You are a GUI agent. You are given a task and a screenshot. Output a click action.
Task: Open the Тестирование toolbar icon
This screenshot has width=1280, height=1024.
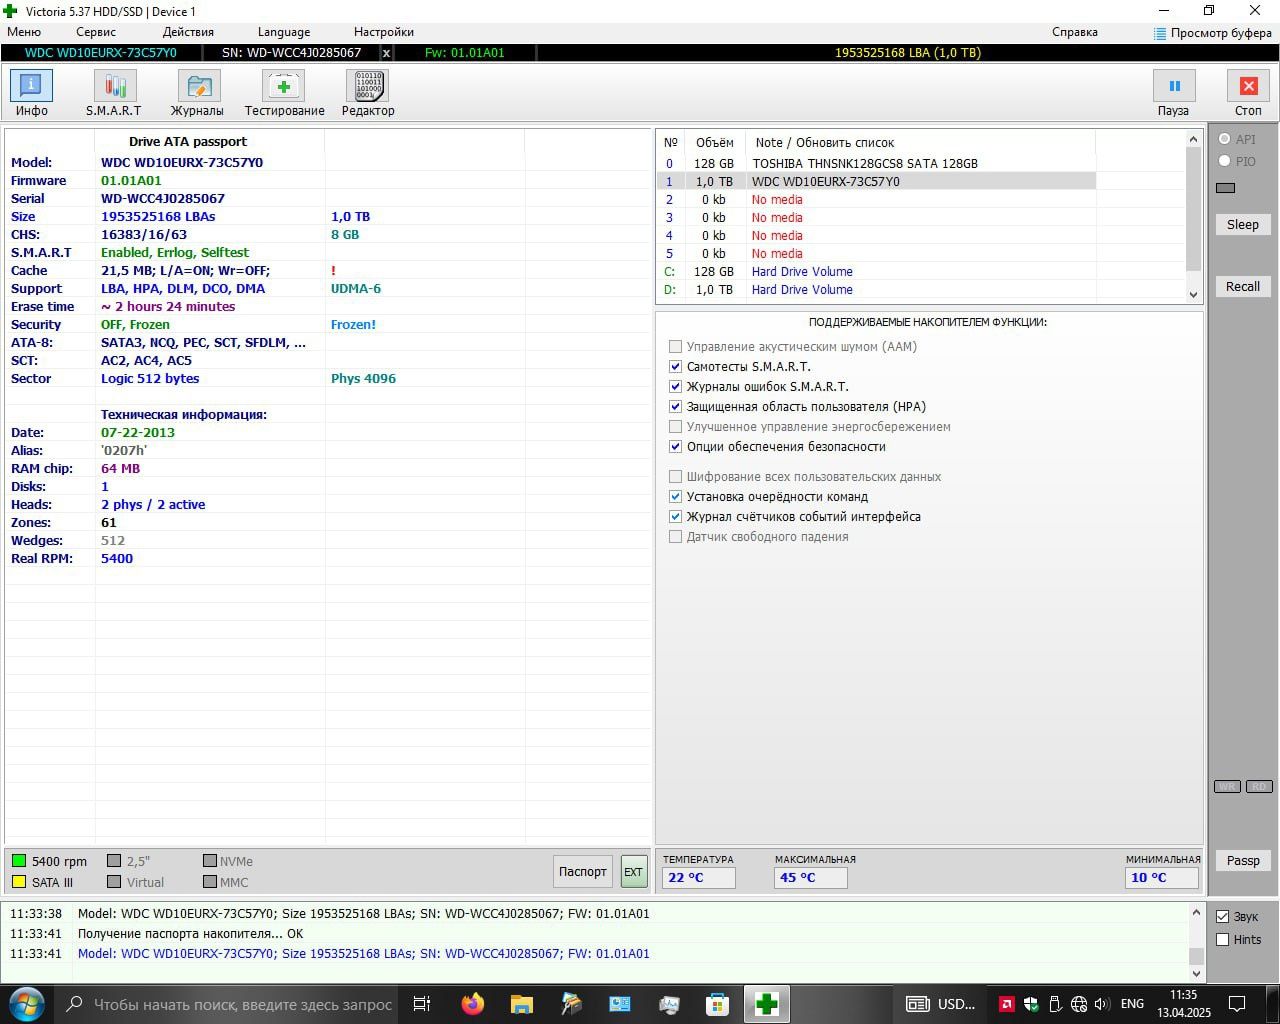coord(283,86)
